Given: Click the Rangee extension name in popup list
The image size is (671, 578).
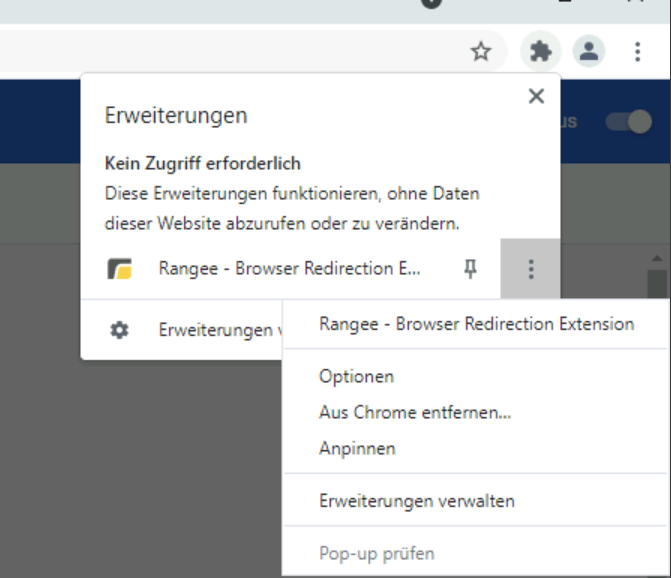Looking at the screenshot, I should [x=289, y=269].
